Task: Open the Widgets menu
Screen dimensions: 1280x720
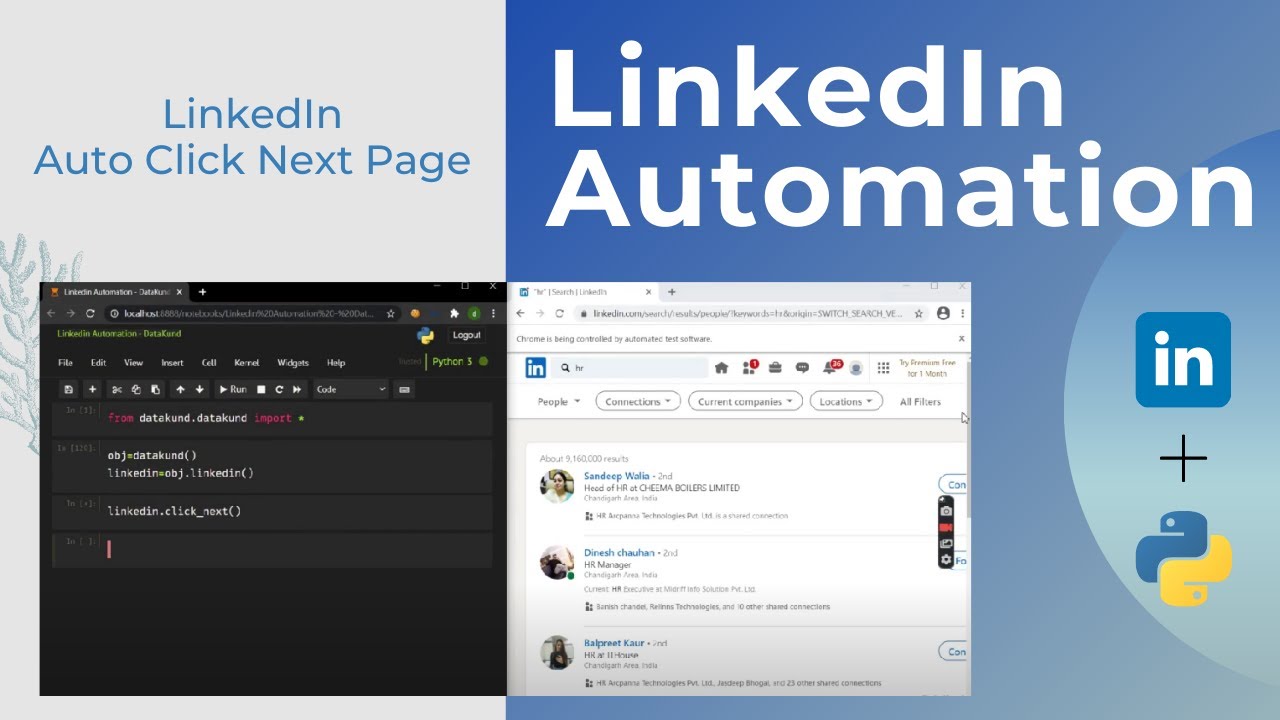Action: [293, 363]
